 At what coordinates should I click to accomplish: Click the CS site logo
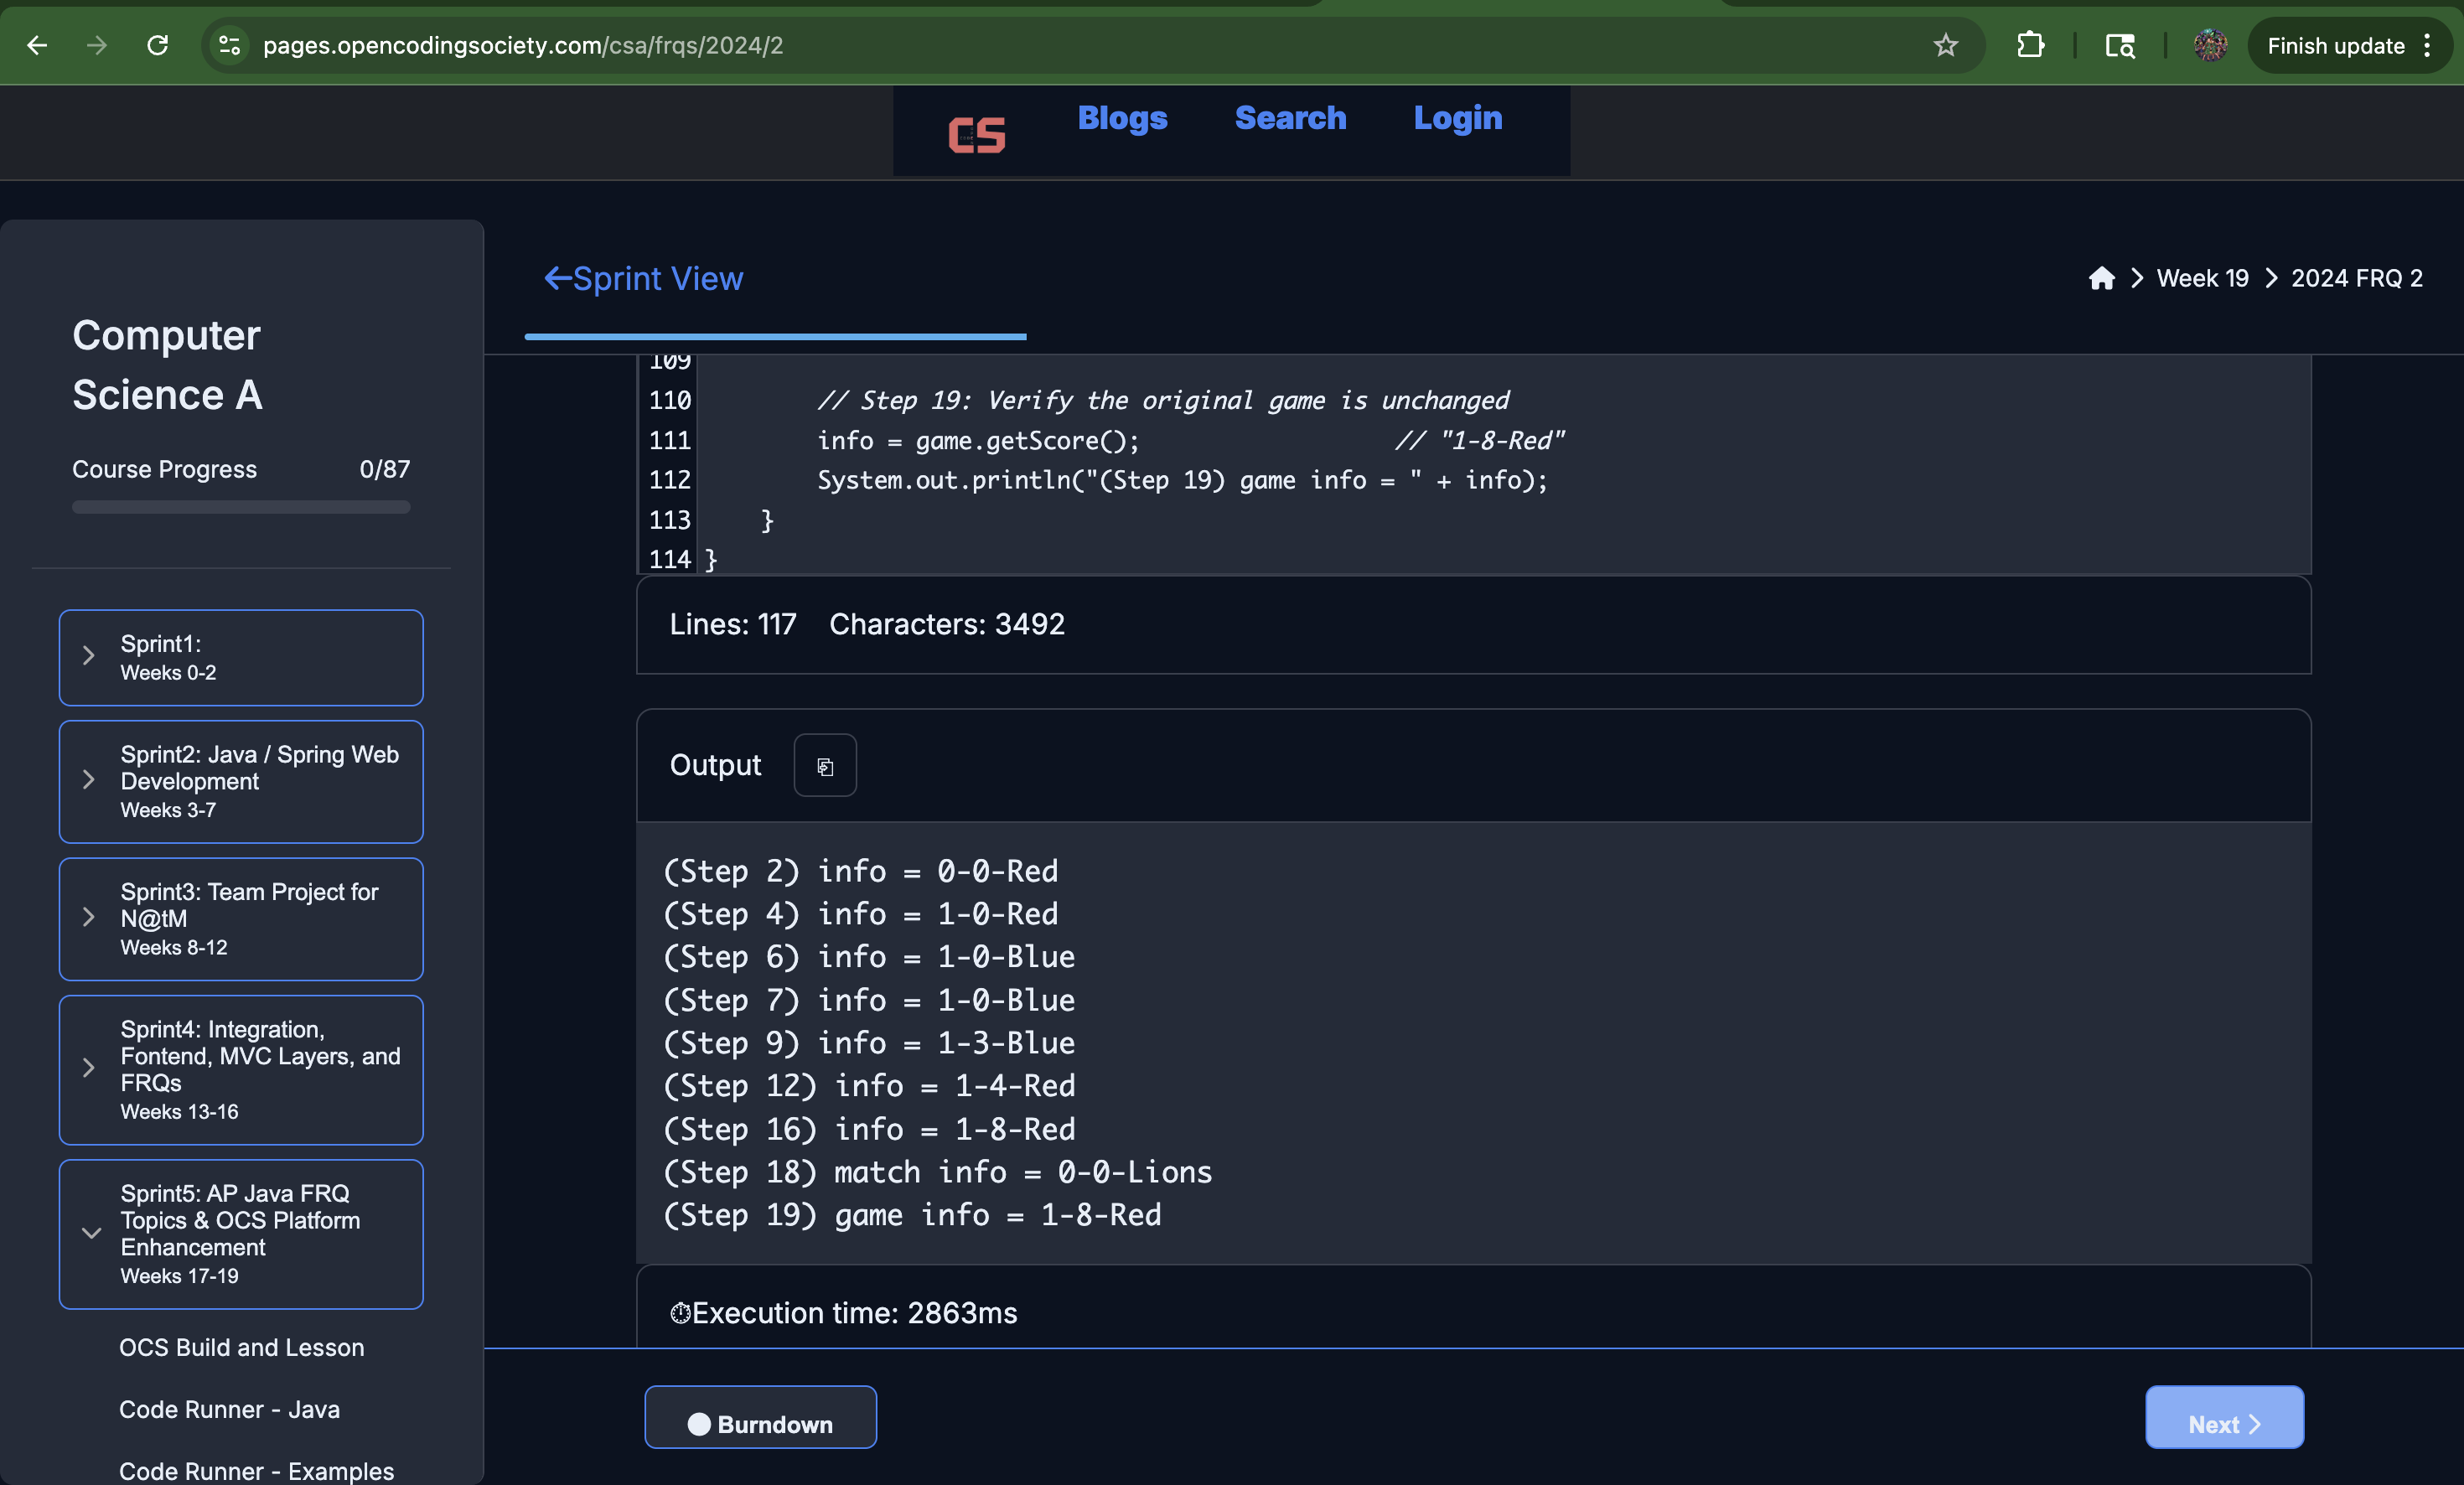[x=976, y=134]
